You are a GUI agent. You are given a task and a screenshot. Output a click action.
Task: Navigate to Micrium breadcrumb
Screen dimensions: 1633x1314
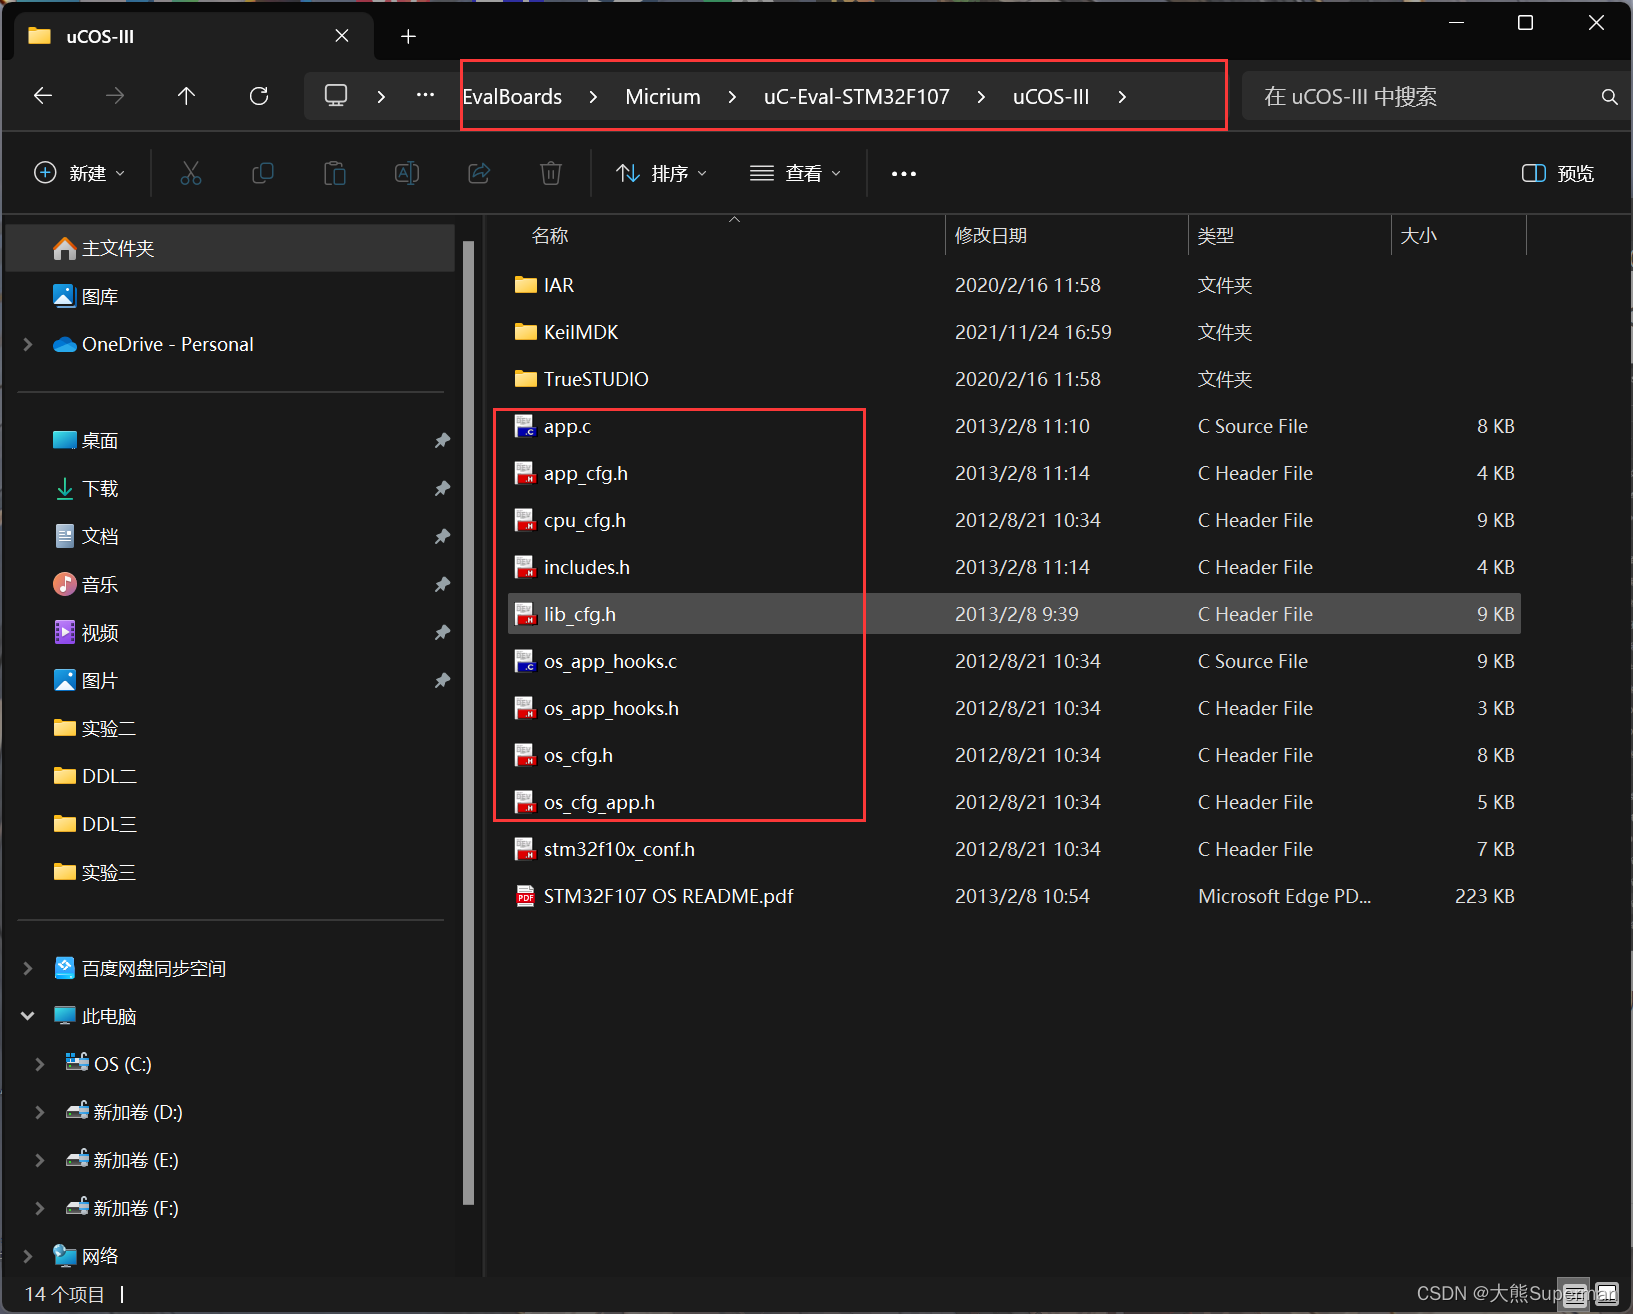click(x=663, y=97)
